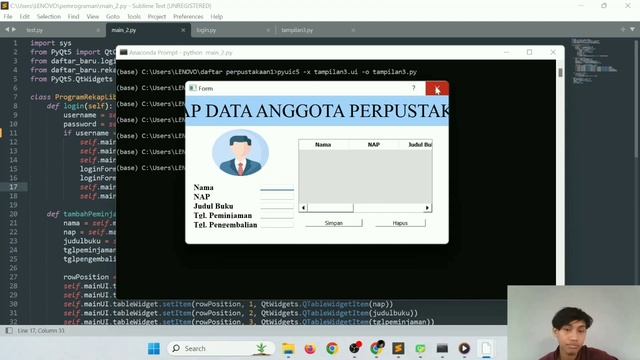This screenshot has width=640, height=360.
Task: Minimize the Anaconda Prompt window
Action: 507,52
